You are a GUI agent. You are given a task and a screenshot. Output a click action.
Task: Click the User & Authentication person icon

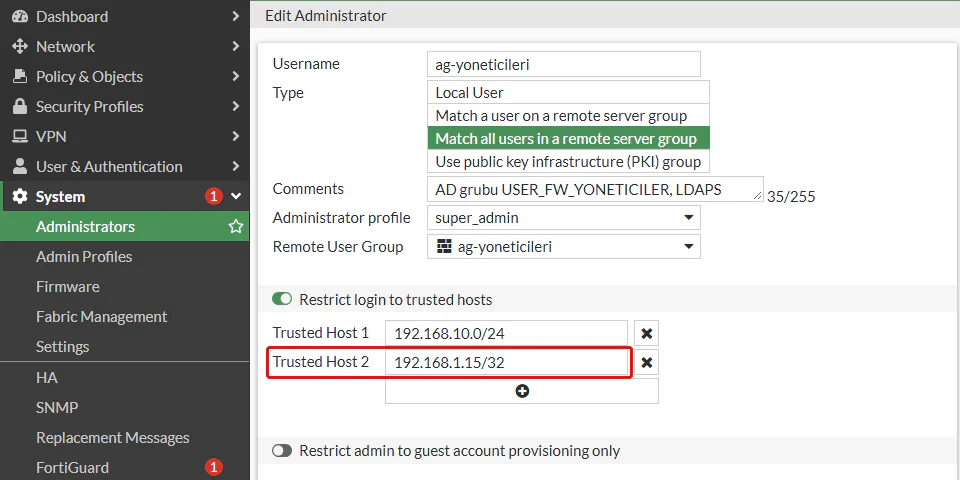coord(20,167)
